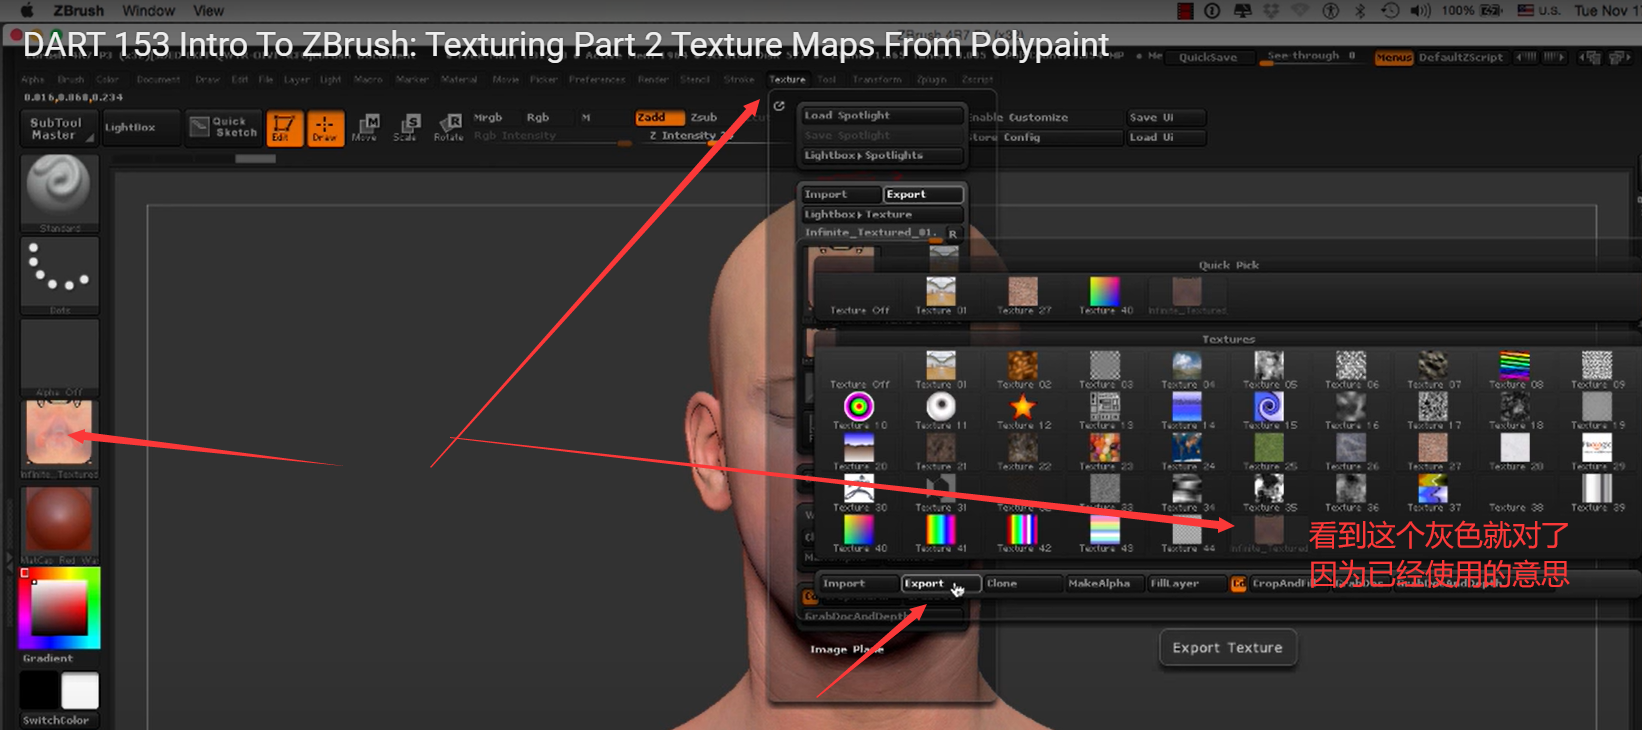
Task: Enable Mrgb painting mode
Action: [x=488, y=118]
